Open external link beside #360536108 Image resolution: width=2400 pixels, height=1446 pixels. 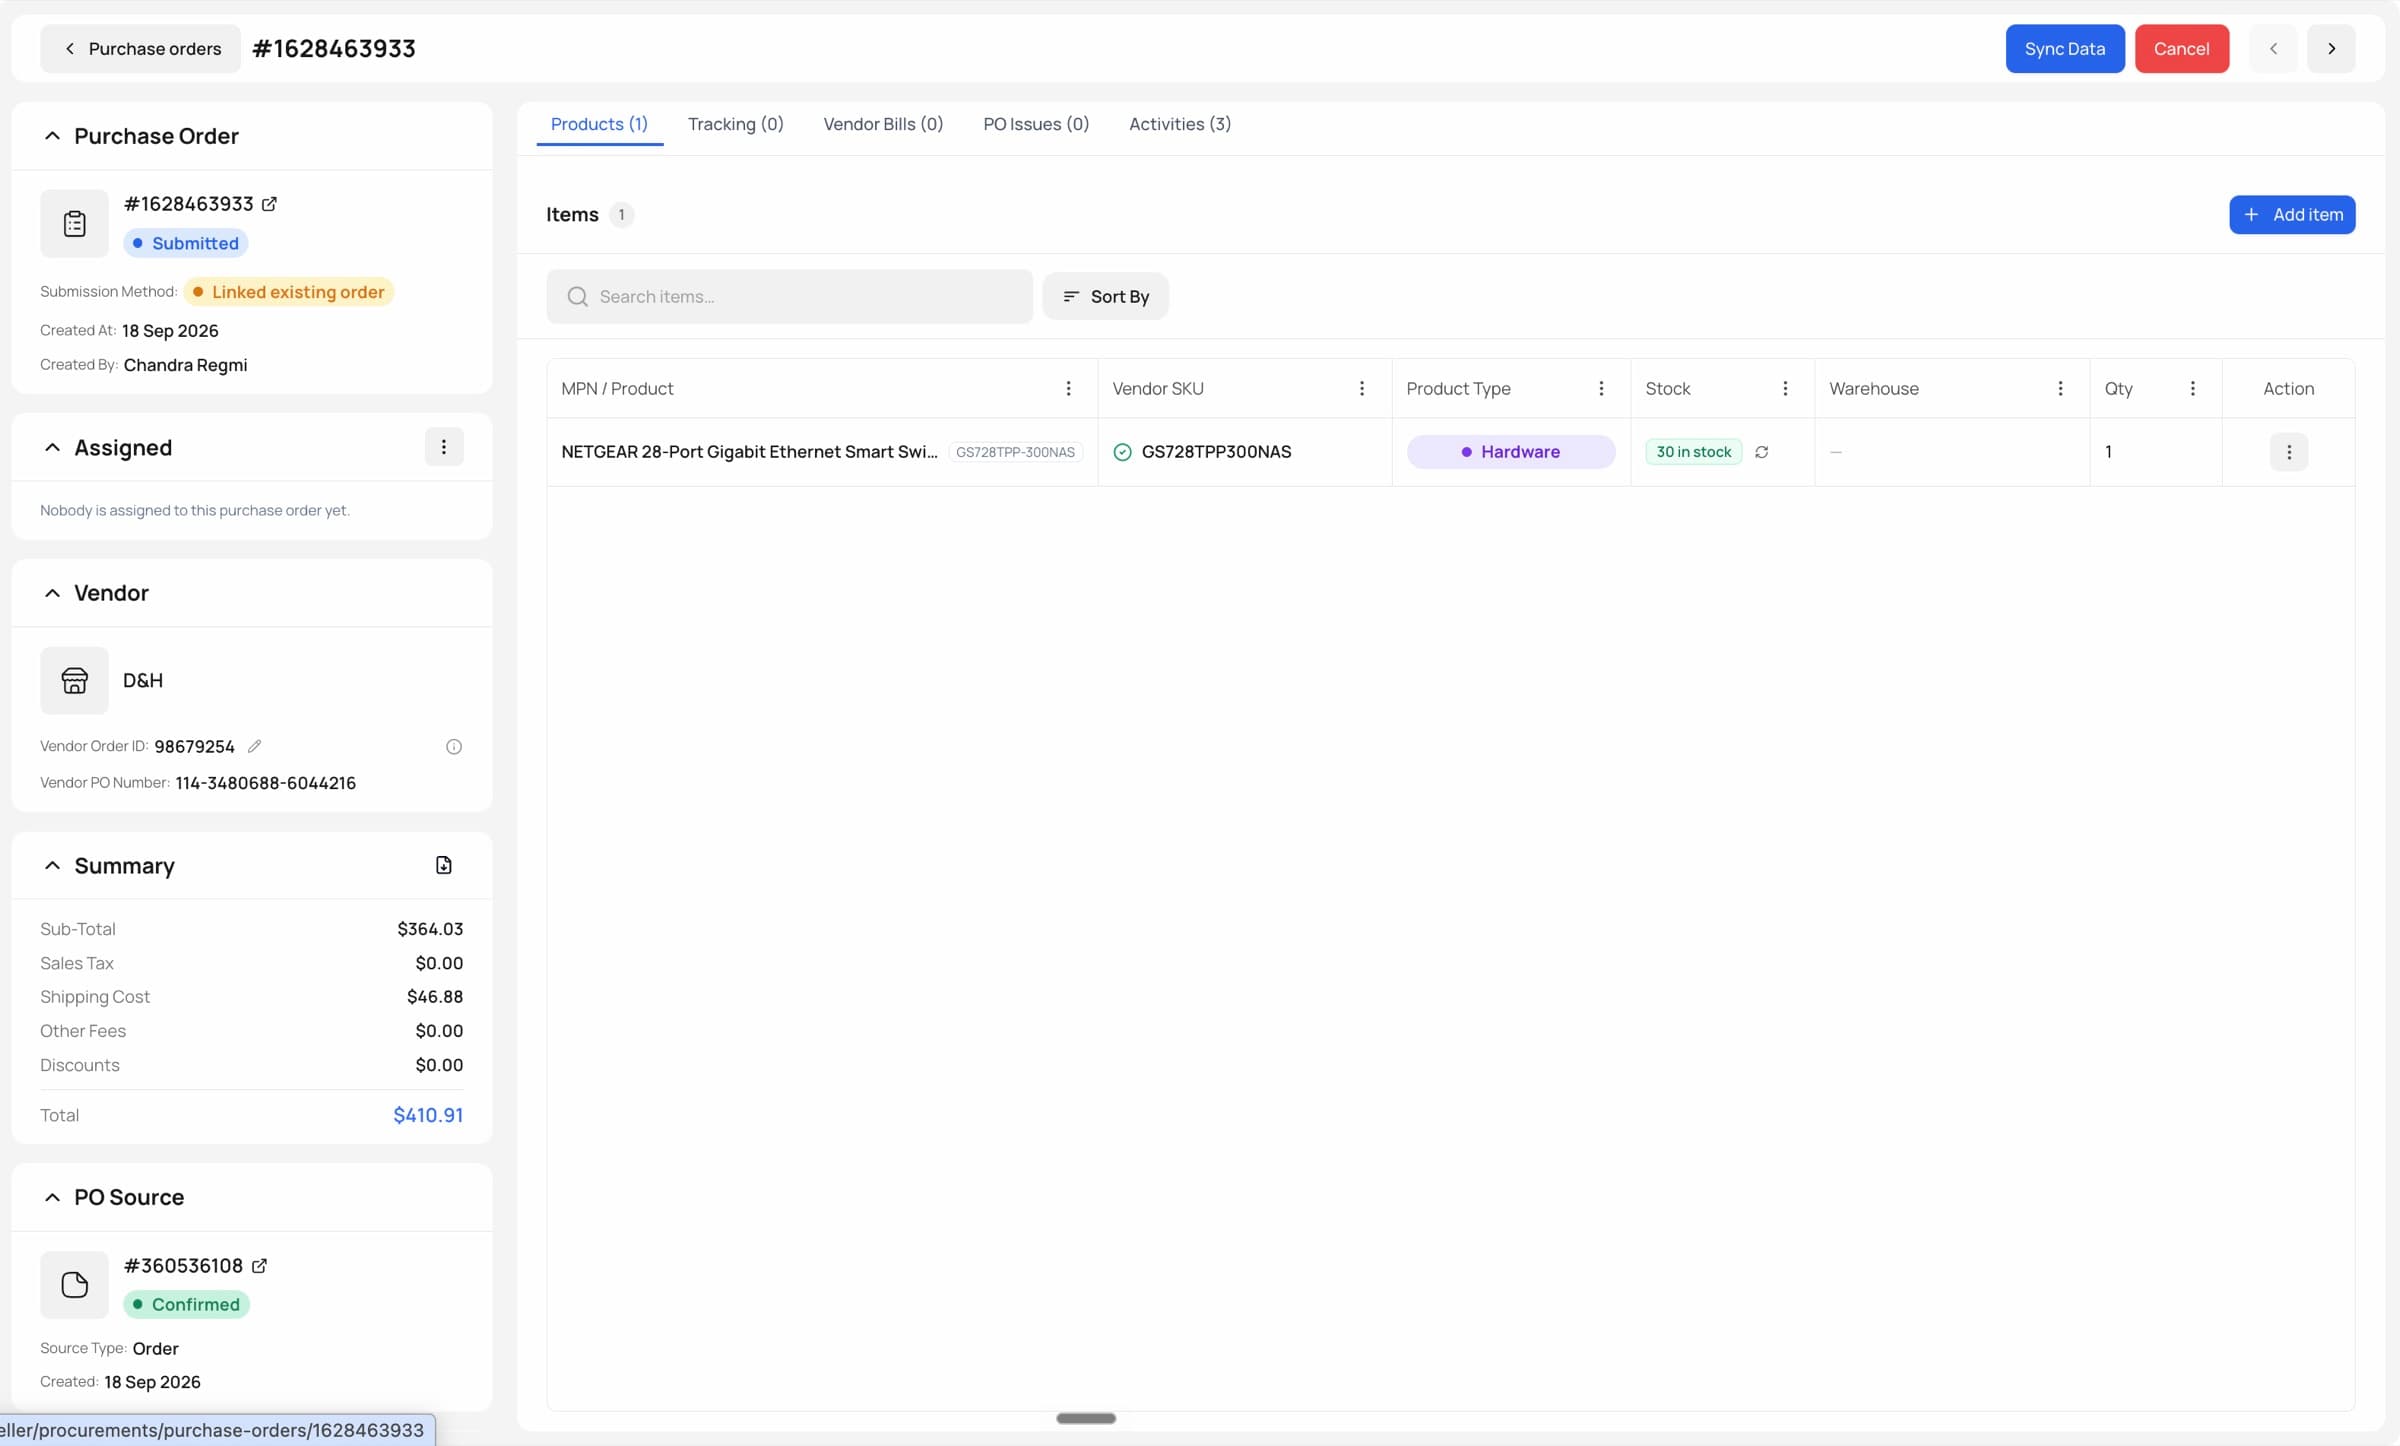[x=259, y=1266]
